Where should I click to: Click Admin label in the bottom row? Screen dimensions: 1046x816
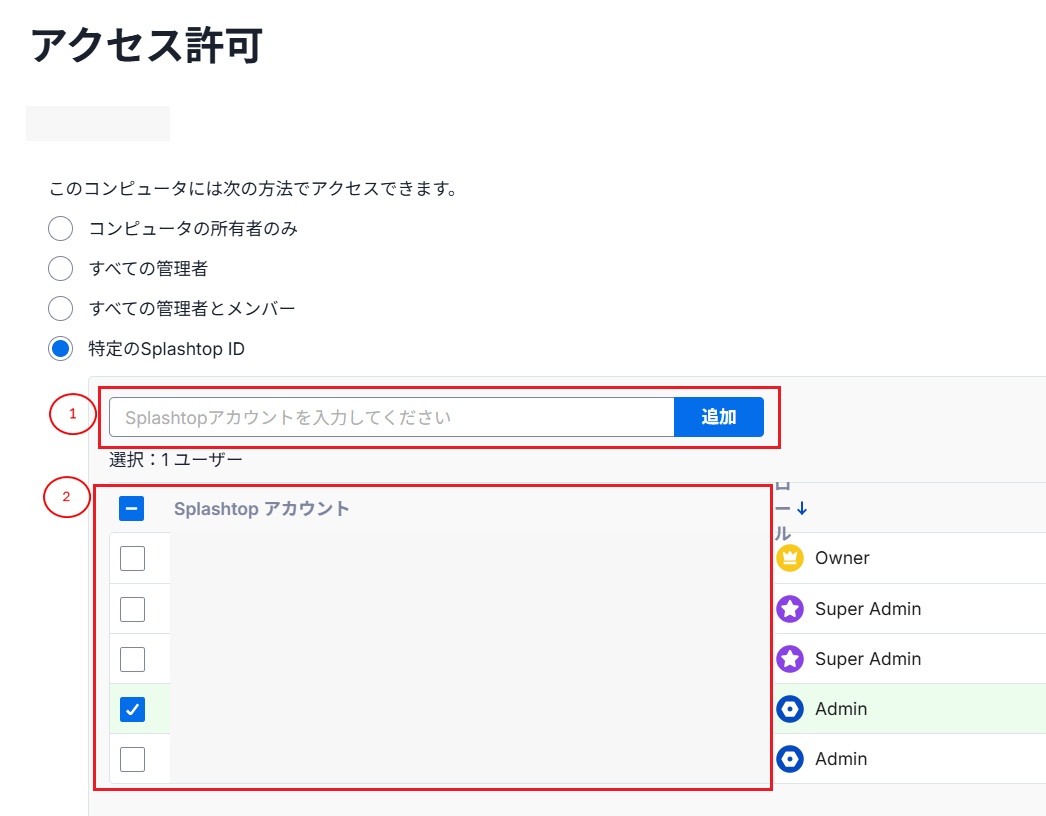(x=841, y=759)
